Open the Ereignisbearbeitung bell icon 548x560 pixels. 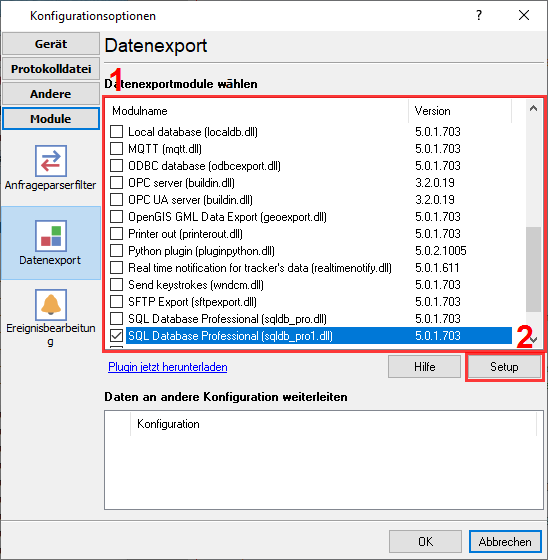(51, 305)
